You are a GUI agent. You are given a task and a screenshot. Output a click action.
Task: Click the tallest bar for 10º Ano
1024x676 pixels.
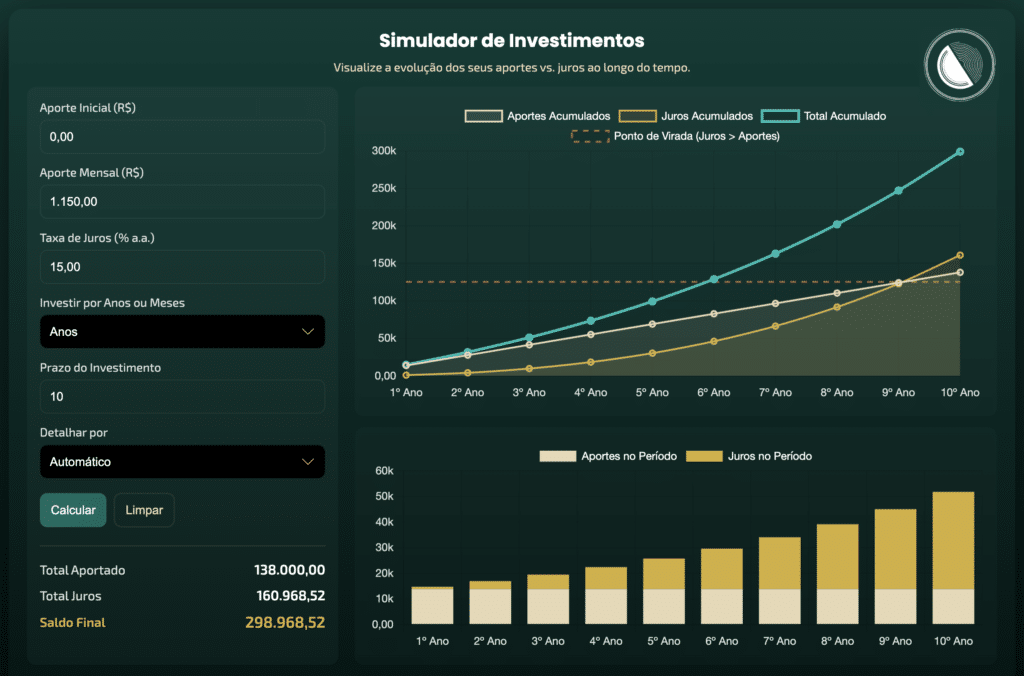[953, 557]
